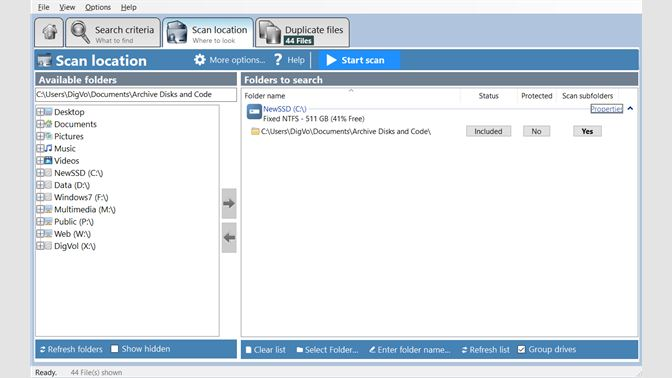
Task: Click the available folders path field
Action: pos(135,94)
